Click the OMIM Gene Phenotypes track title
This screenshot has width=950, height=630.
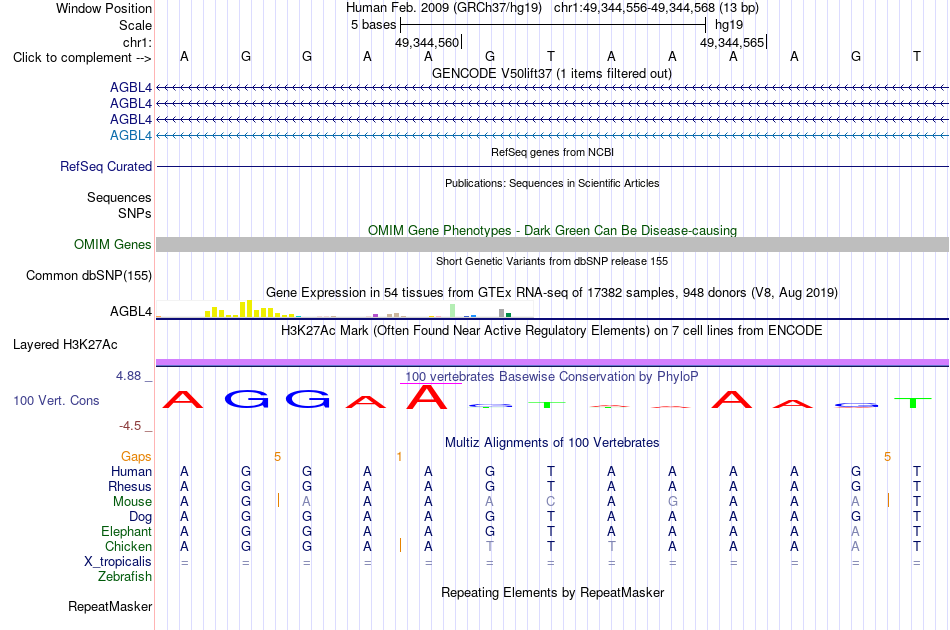(553, 231)
